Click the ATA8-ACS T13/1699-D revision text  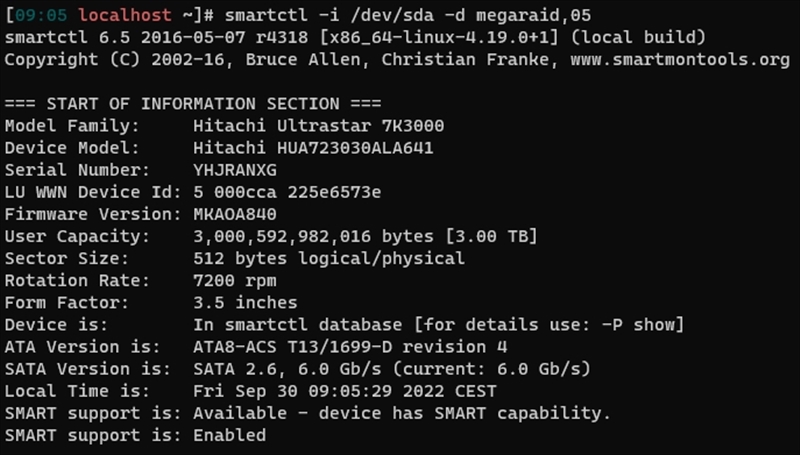click(350, 347)
